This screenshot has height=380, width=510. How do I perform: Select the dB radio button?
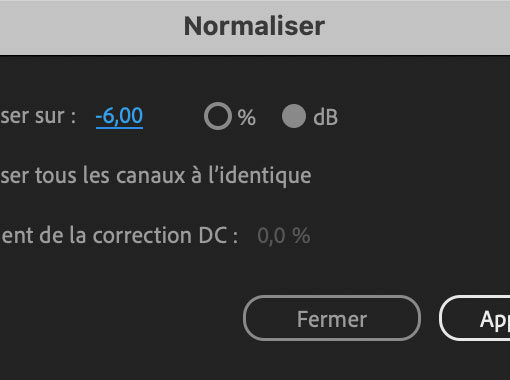coord(294,116)
